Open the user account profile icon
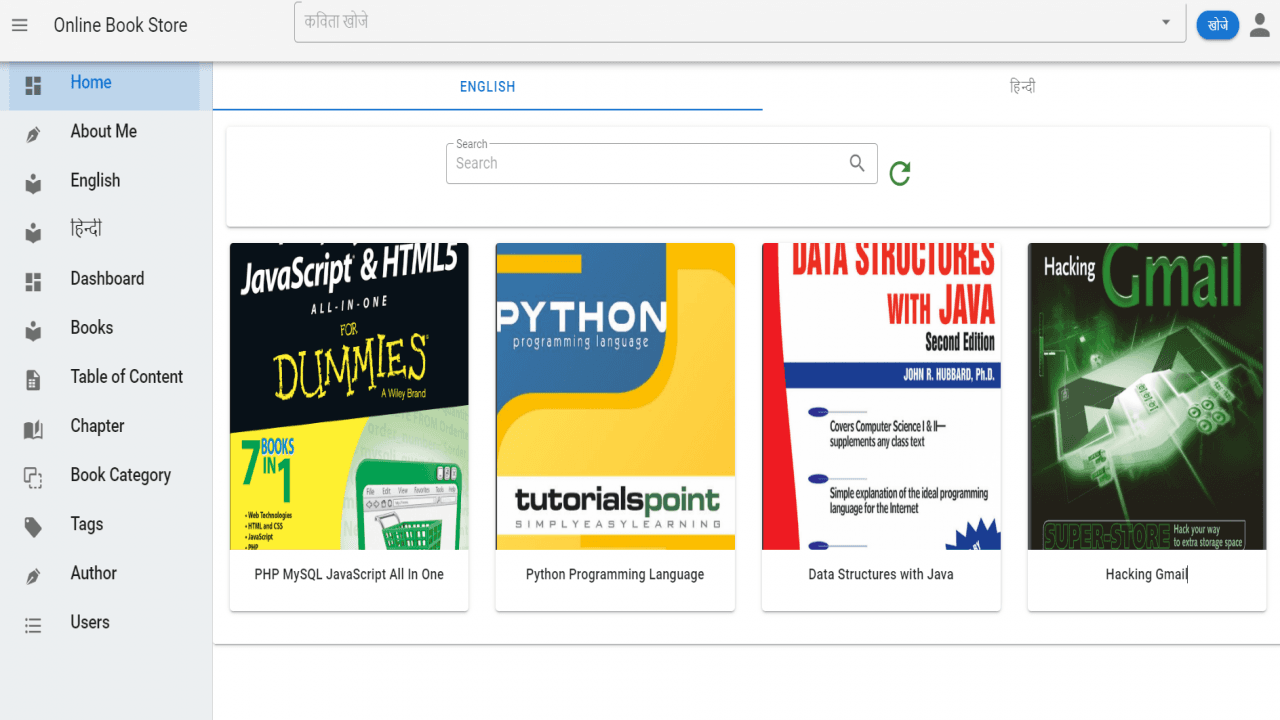Image resolution: width=1280 pixels, height=720 pixels. coord(1259,25)
